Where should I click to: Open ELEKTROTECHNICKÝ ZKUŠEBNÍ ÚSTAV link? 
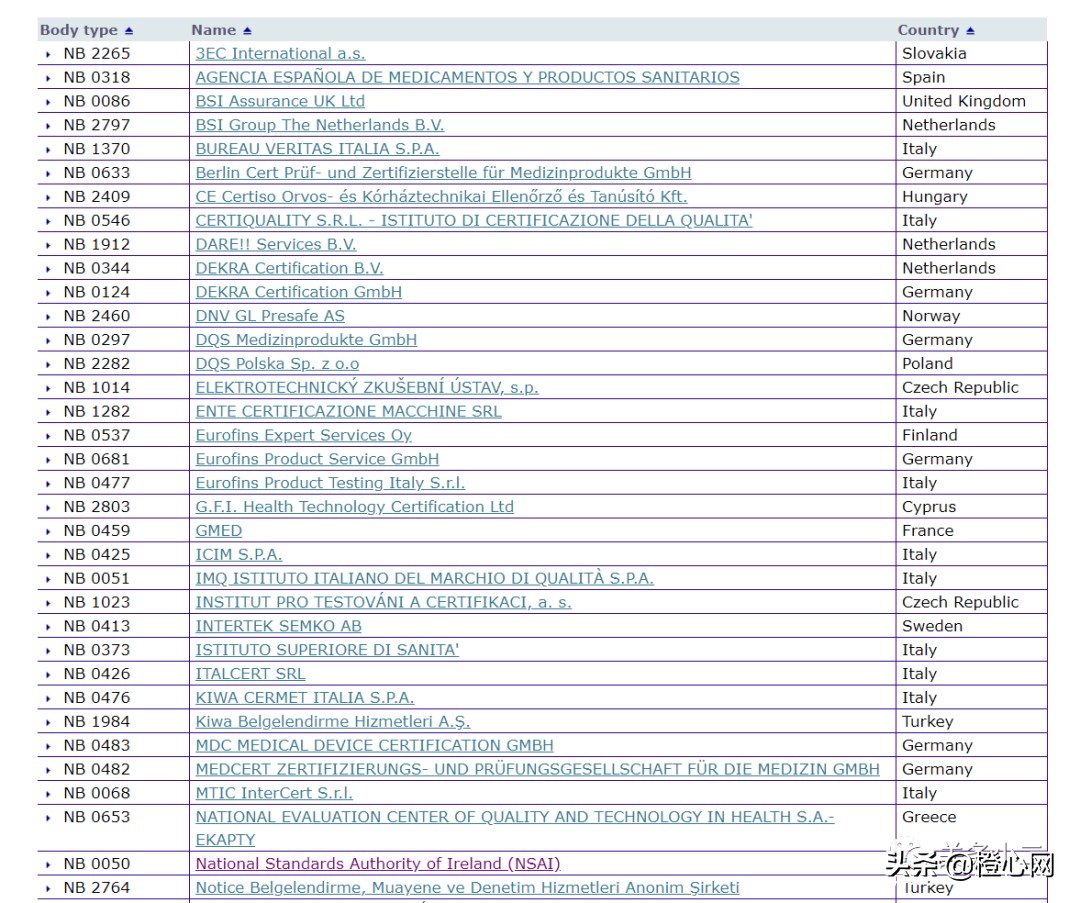[x=367, y=388]
